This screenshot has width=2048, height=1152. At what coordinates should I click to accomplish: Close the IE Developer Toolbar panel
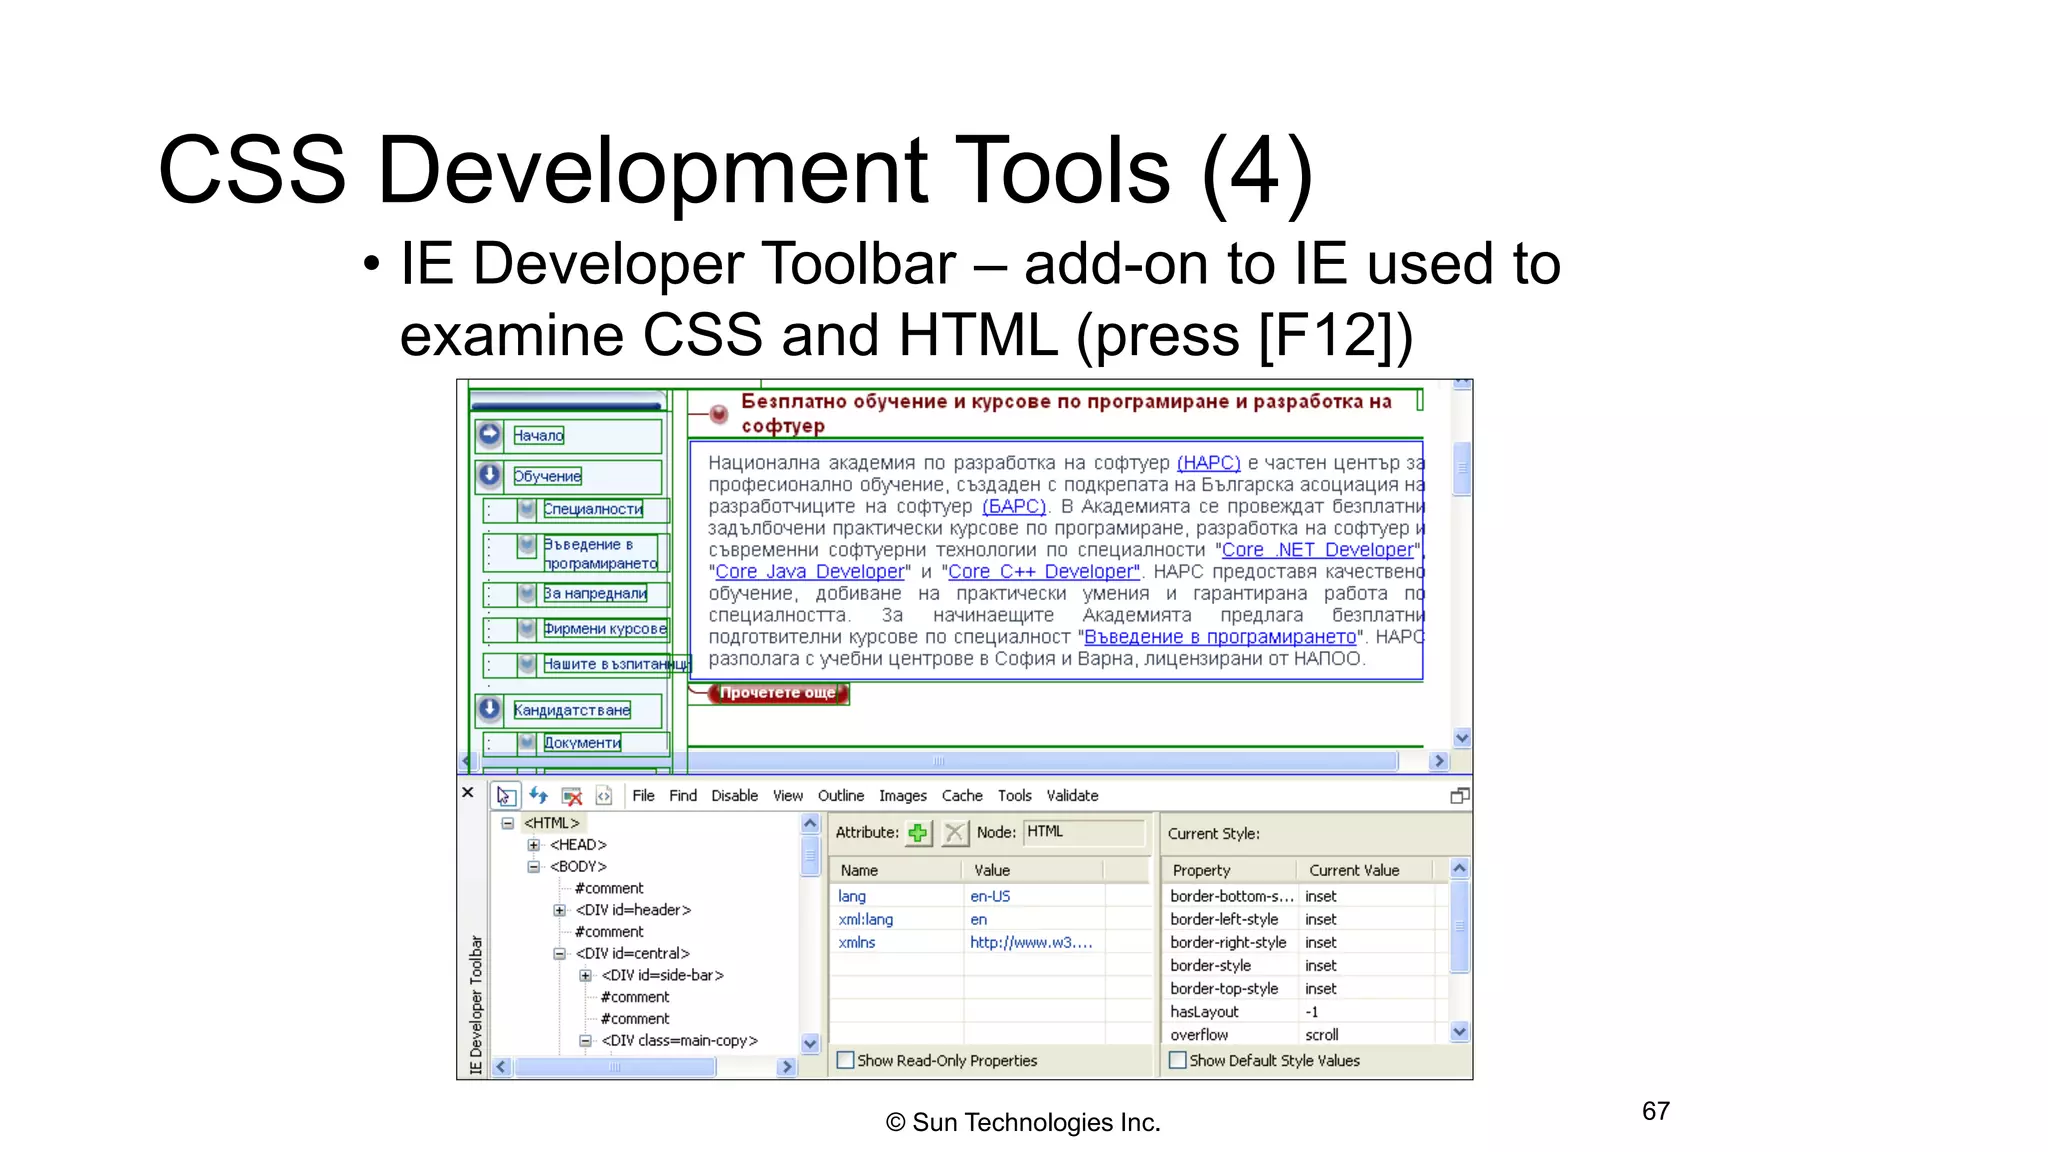tap(468, 792)
